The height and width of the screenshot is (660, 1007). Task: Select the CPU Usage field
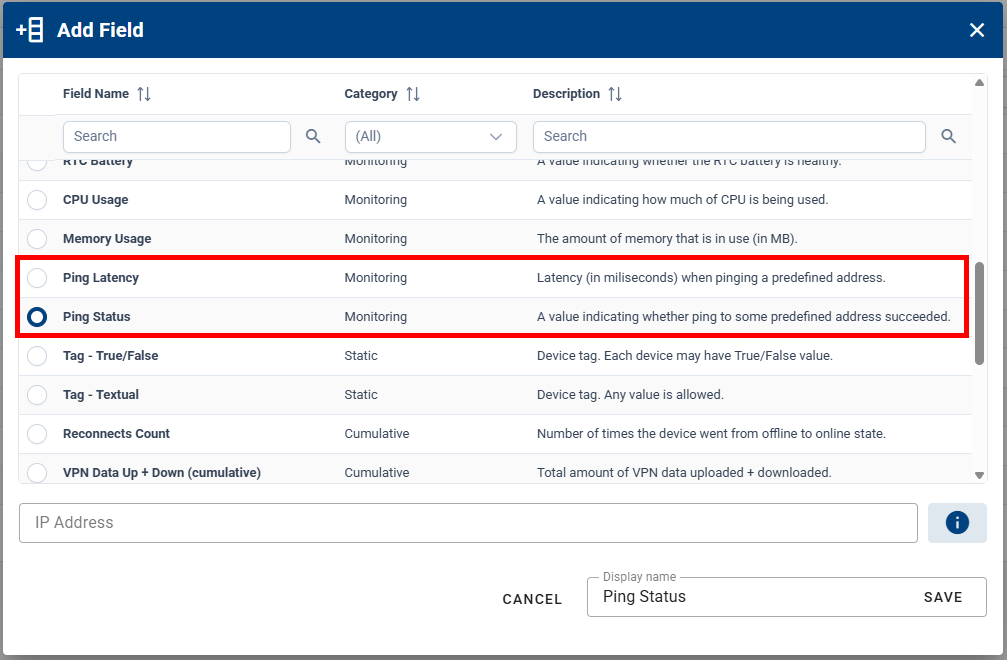[x=37, y=199]
